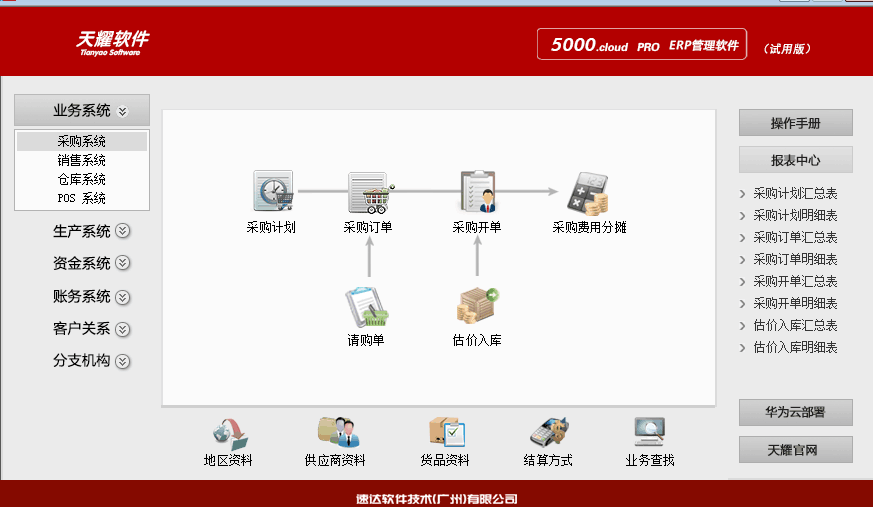Open the 请购单 notepad icon
The width and height of the screenshot is (873, 507).
(366, 307)
